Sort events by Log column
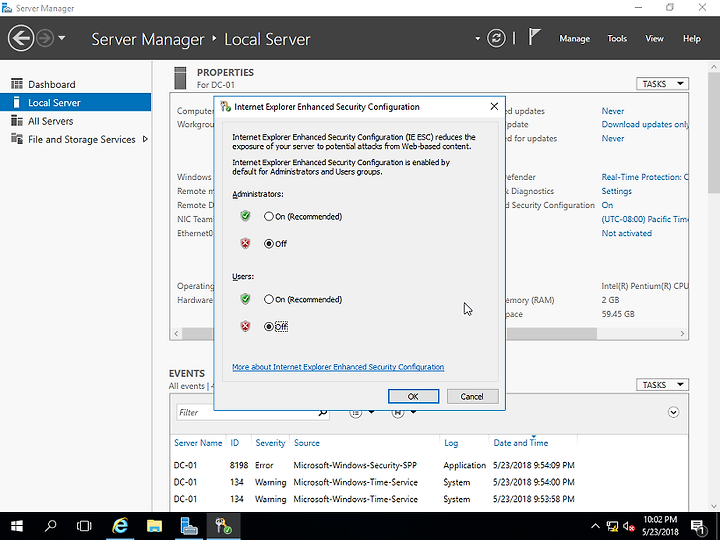Image resolution: width=720 pixels, height=540 pixels. pyautogui.click(x=451, y=443)
